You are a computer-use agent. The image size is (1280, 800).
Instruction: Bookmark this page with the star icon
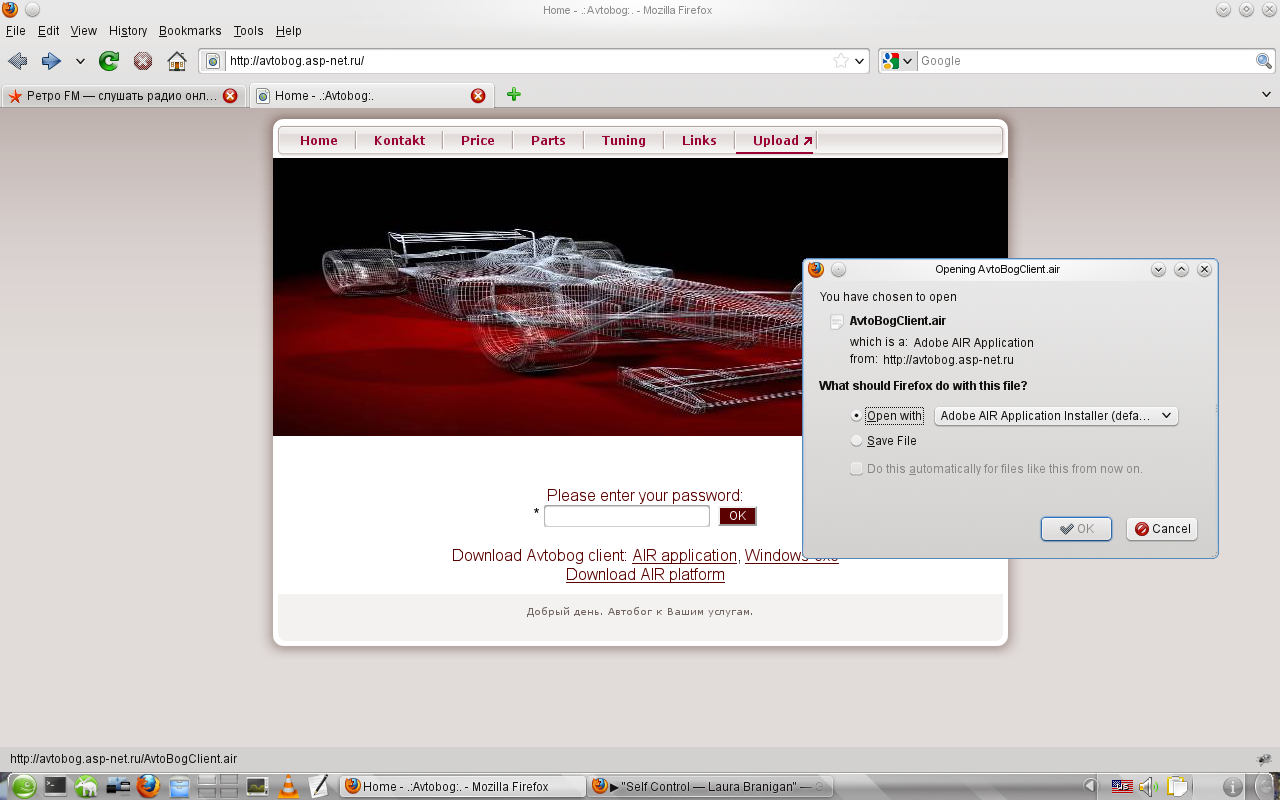(x=841, y=61)
